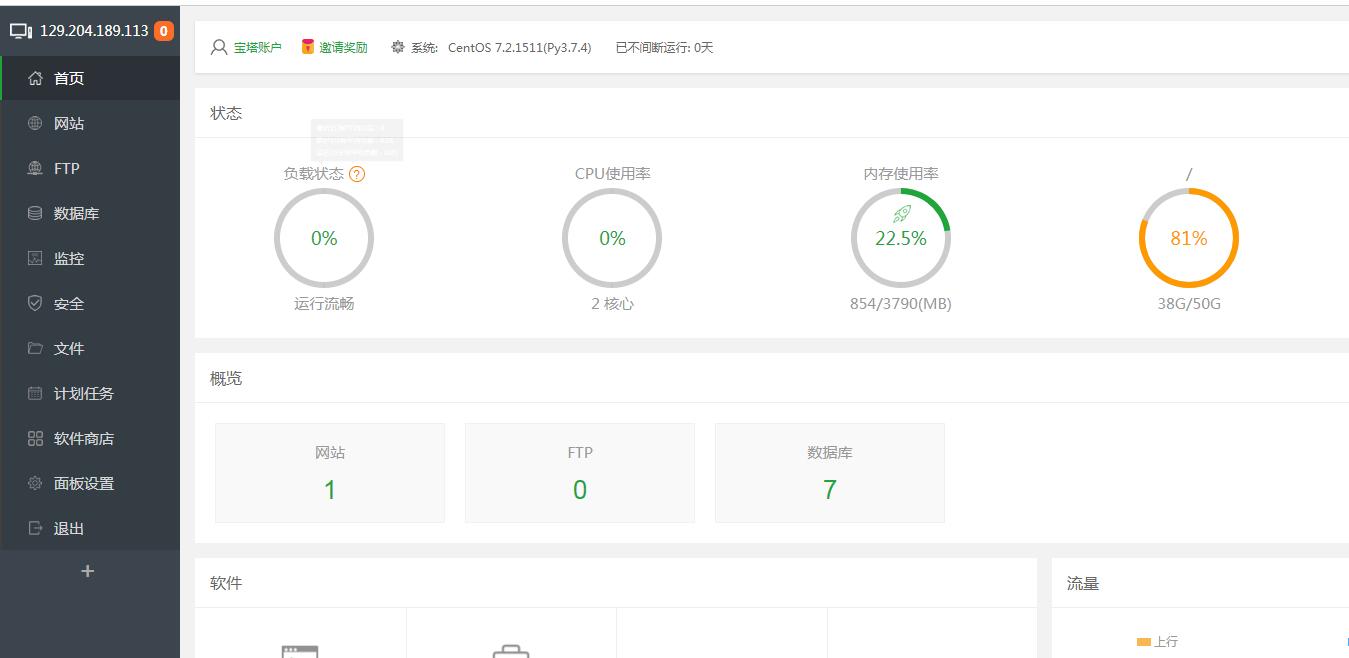
Task: Select 退出 to log out
Action: point(68,528)
